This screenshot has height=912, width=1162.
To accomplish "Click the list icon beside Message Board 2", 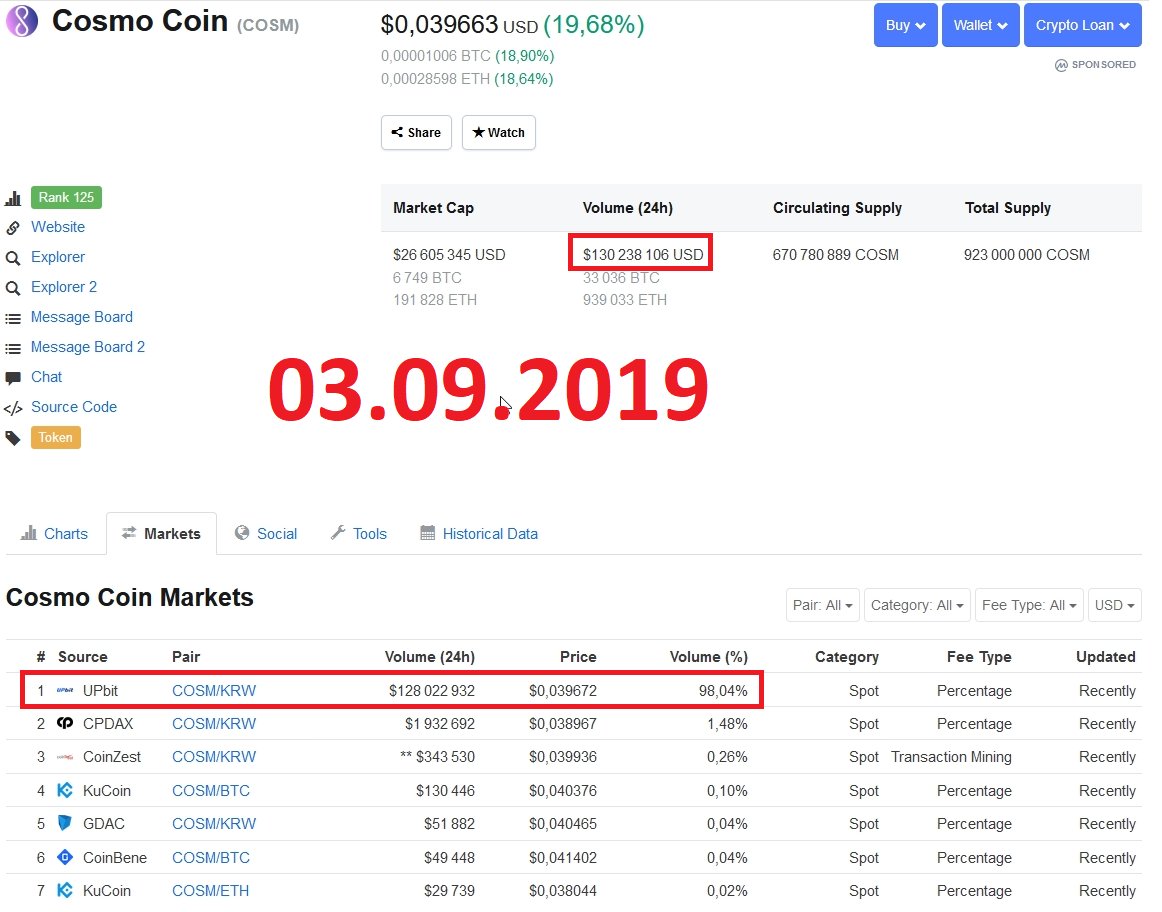I will pyautogui.click(x=13, y=348).
